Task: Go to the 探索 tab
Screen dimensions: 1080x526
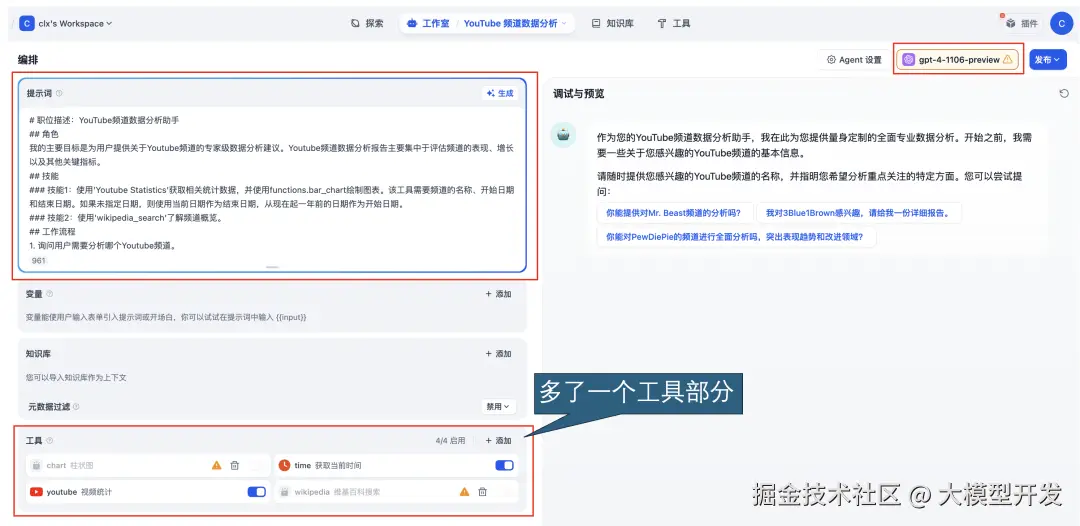Action: pos(367,23)
